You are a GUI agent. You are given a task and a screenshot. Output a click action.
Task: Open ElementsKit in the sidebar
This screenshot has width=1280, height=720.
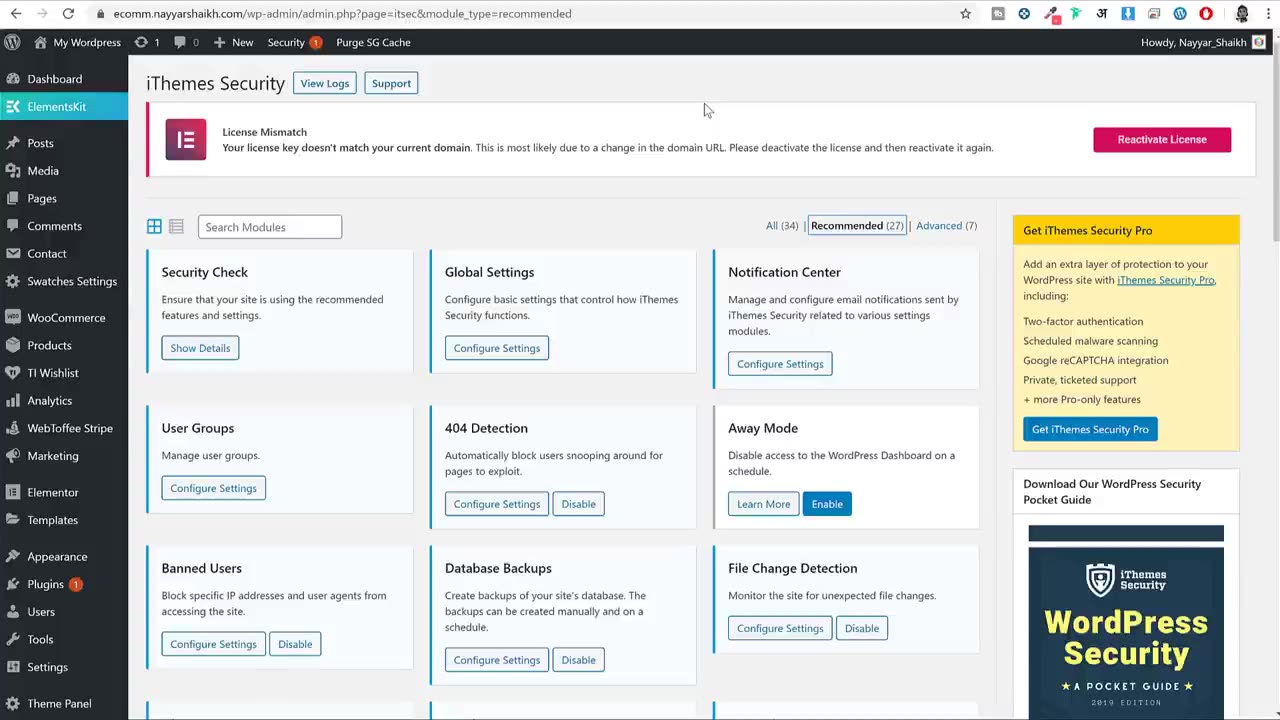pyautogui.click(x=64, y=106)
